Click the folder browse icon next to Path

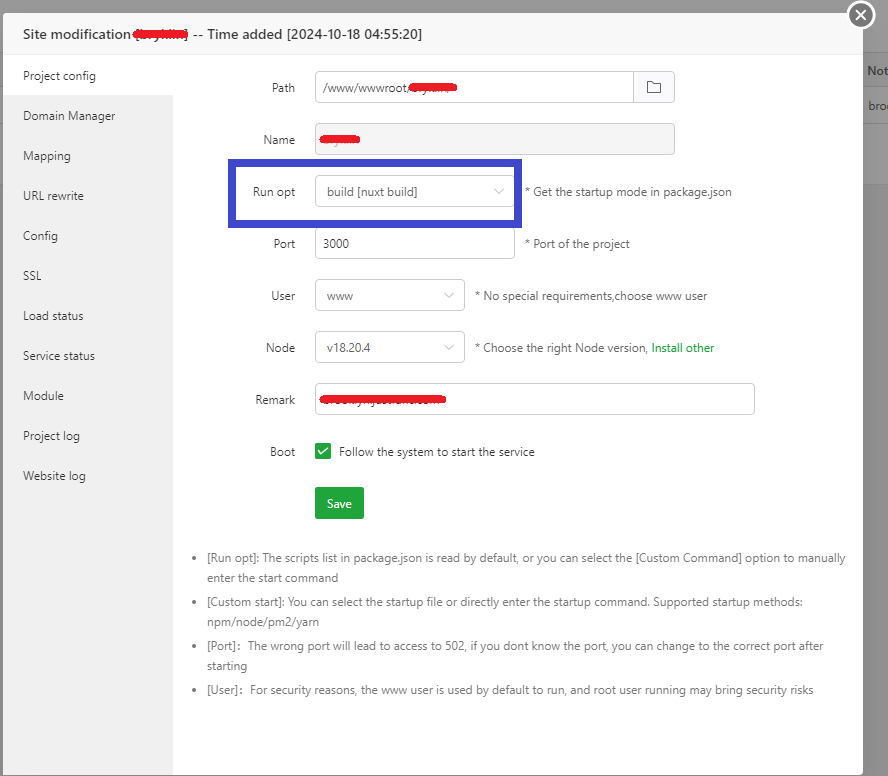[654, 88]
